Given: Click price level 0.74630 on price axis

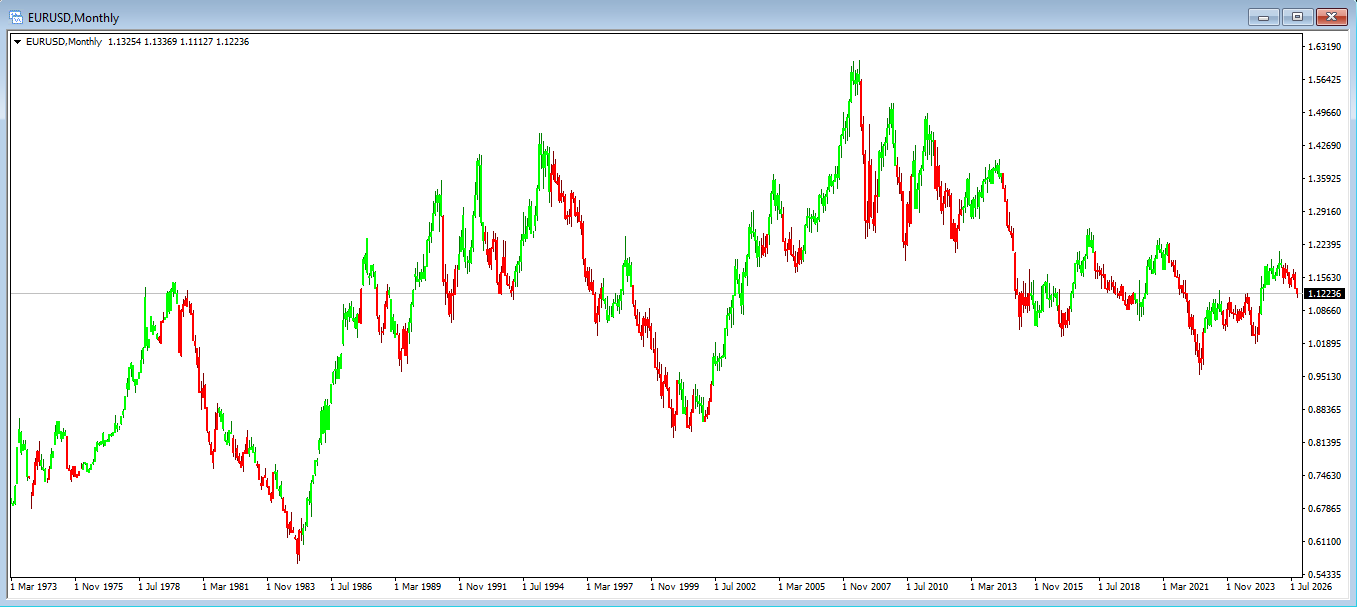Looking at the screenshot, I should coord(1324,476).
